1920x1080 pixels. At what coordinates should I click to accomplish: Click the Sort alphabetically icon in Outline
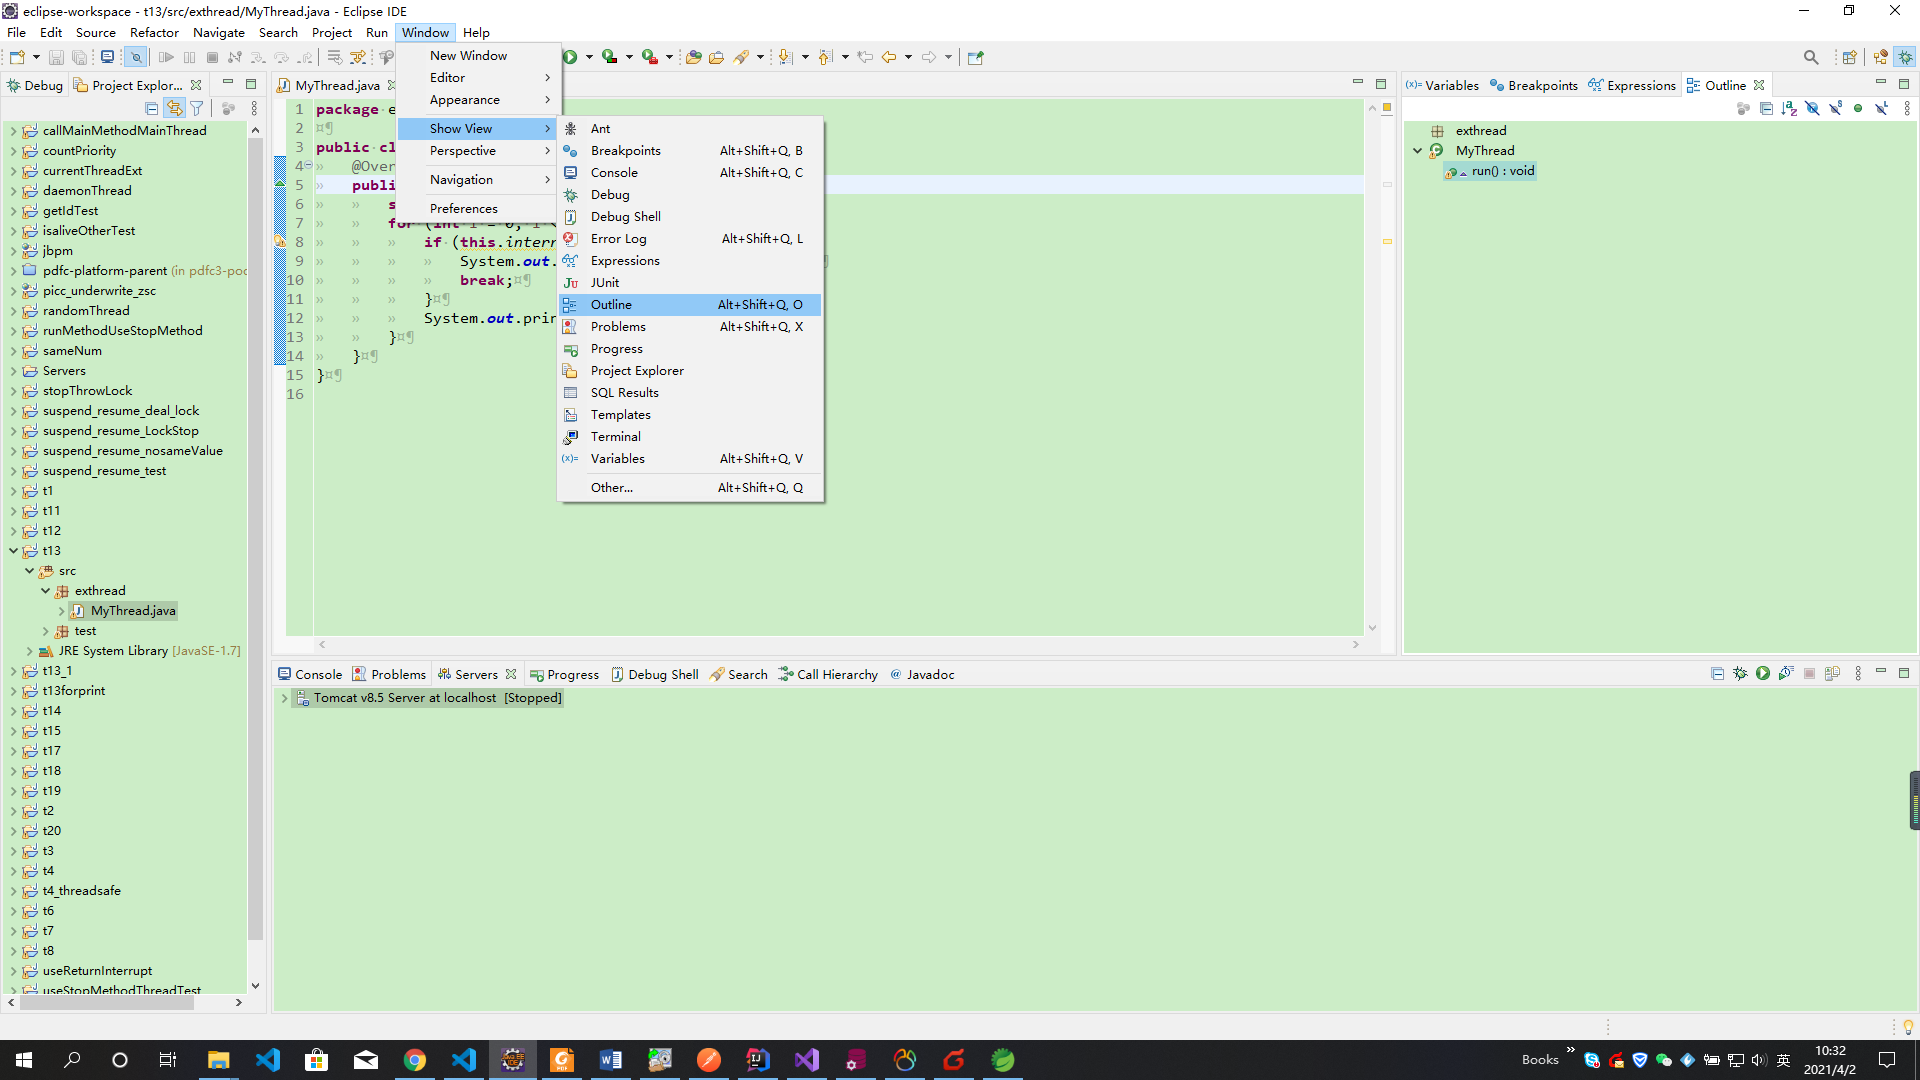pos(1789,108)
